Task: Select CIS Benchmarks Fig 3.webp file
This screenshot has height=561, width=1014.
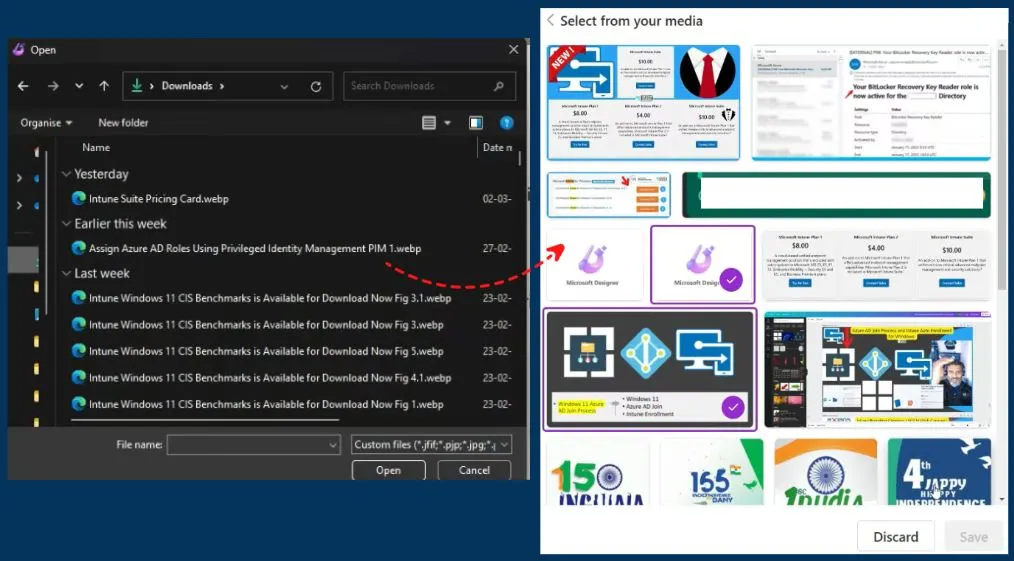Action: (x=266, y=325)
